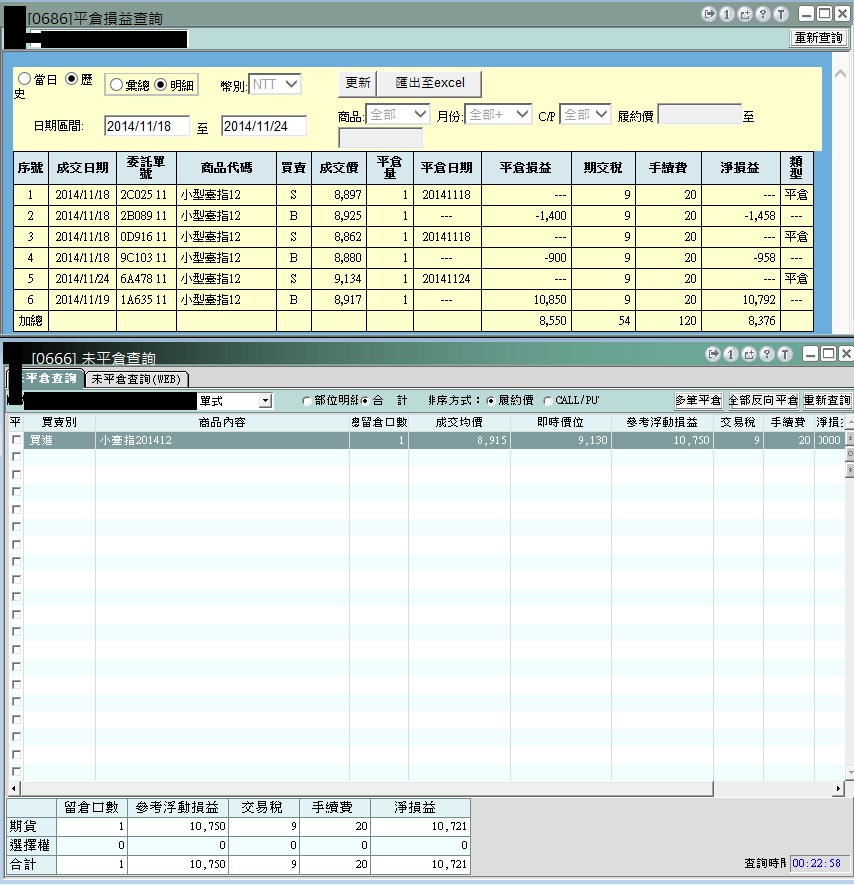Image resolution: width=854 pixels, height=885 pixels.
Task: Click the help question icon in 未平倉查詢 window
Action: [767, 354]
